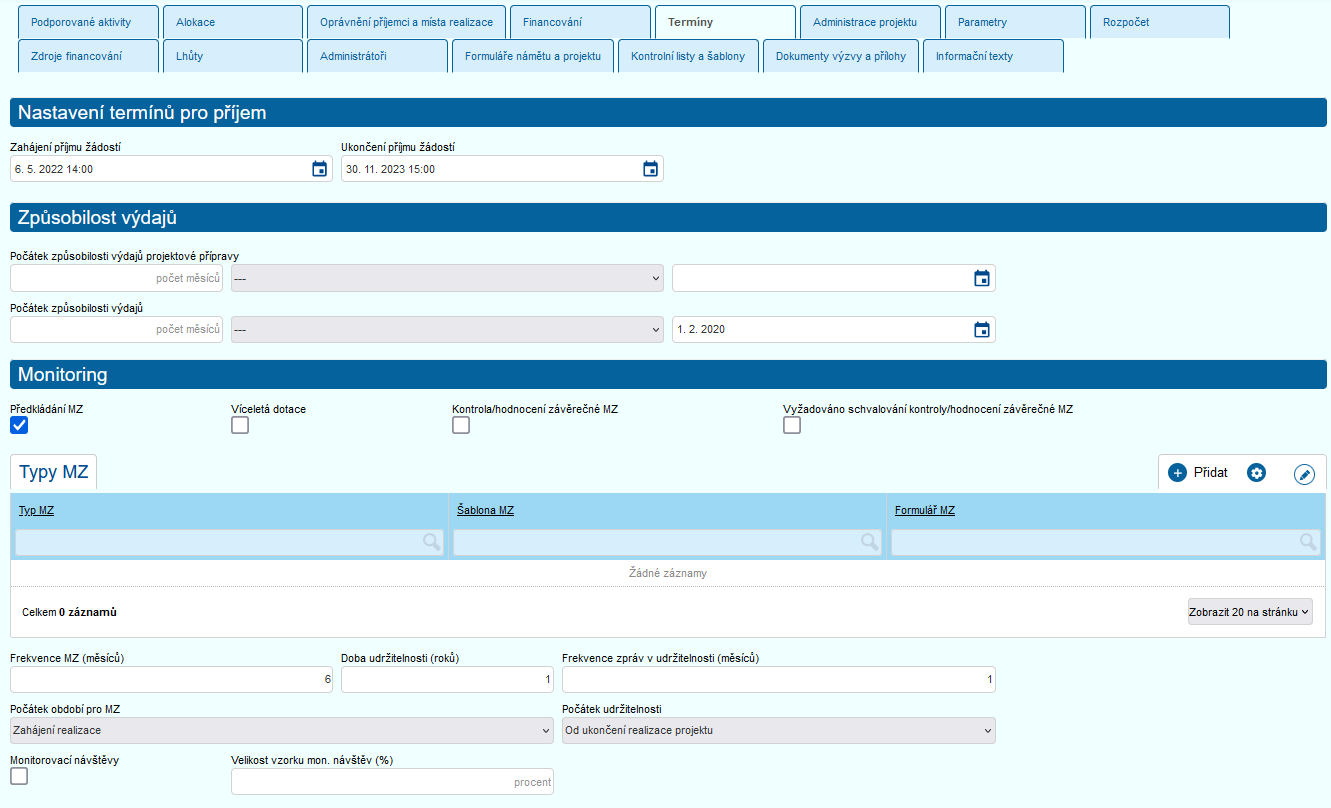
Task: Click the pencil edit icon in Typy MZ
Action: pos(1304,474)
